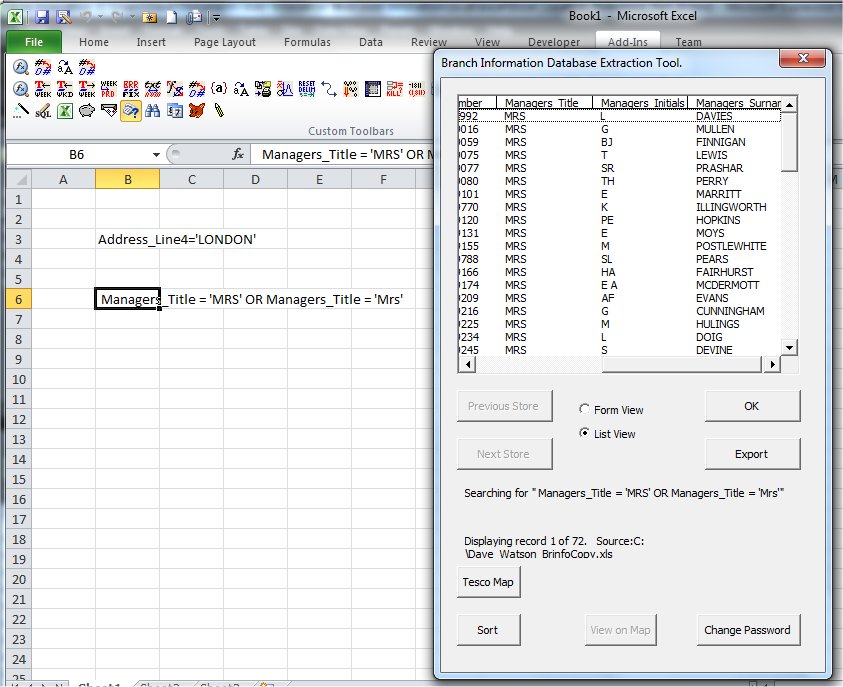843x687 pixels.
Task: Click the SQL toolbar icon
Action: pos(43,111)
